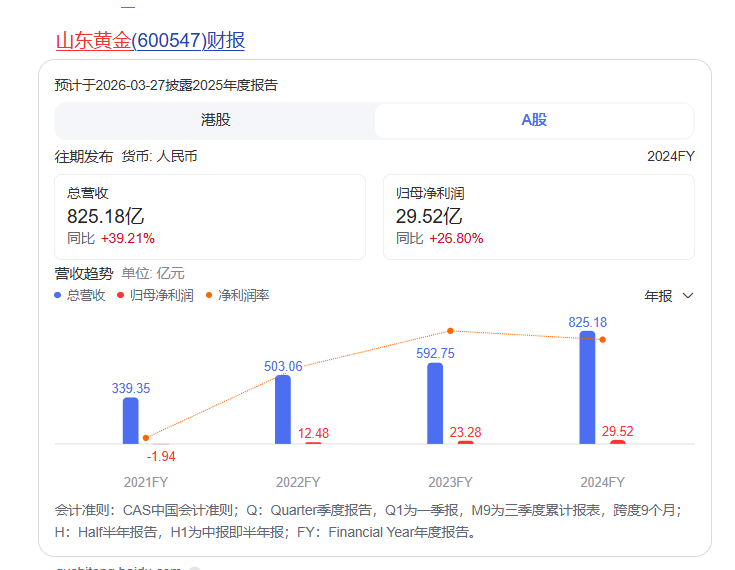Click the 总营收 825.18亿 summary card

(211, 217)
